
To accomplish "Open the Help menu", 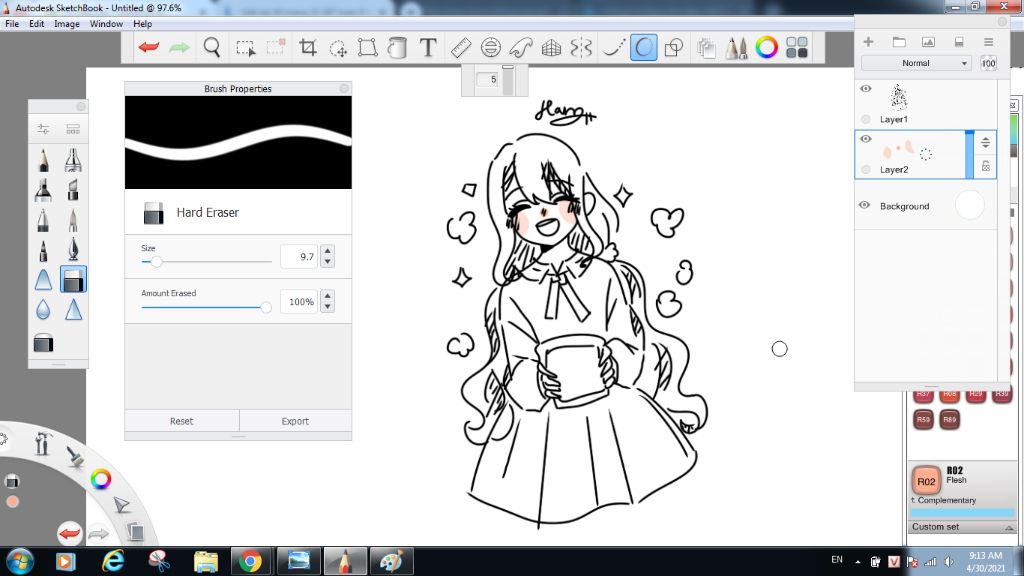I will point(142,24).
